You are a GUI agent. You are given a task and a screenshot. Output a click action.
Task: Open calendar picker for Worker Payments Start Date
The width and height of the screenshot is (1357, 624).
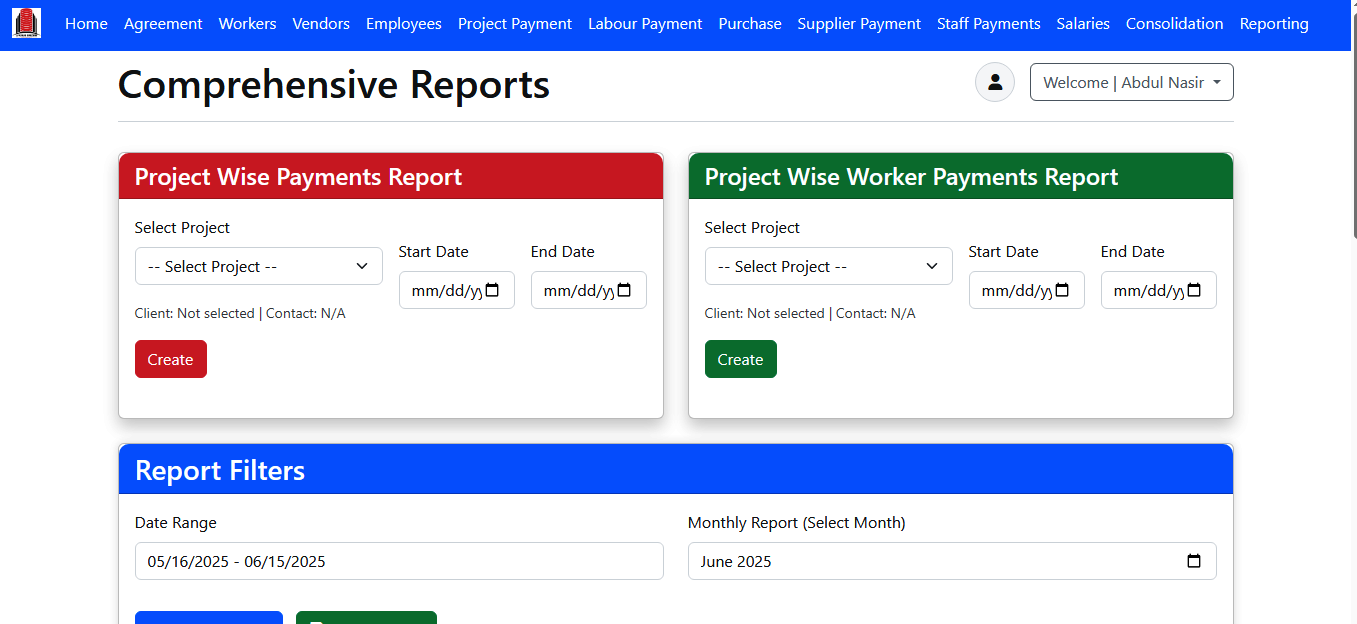(1062, 291)
